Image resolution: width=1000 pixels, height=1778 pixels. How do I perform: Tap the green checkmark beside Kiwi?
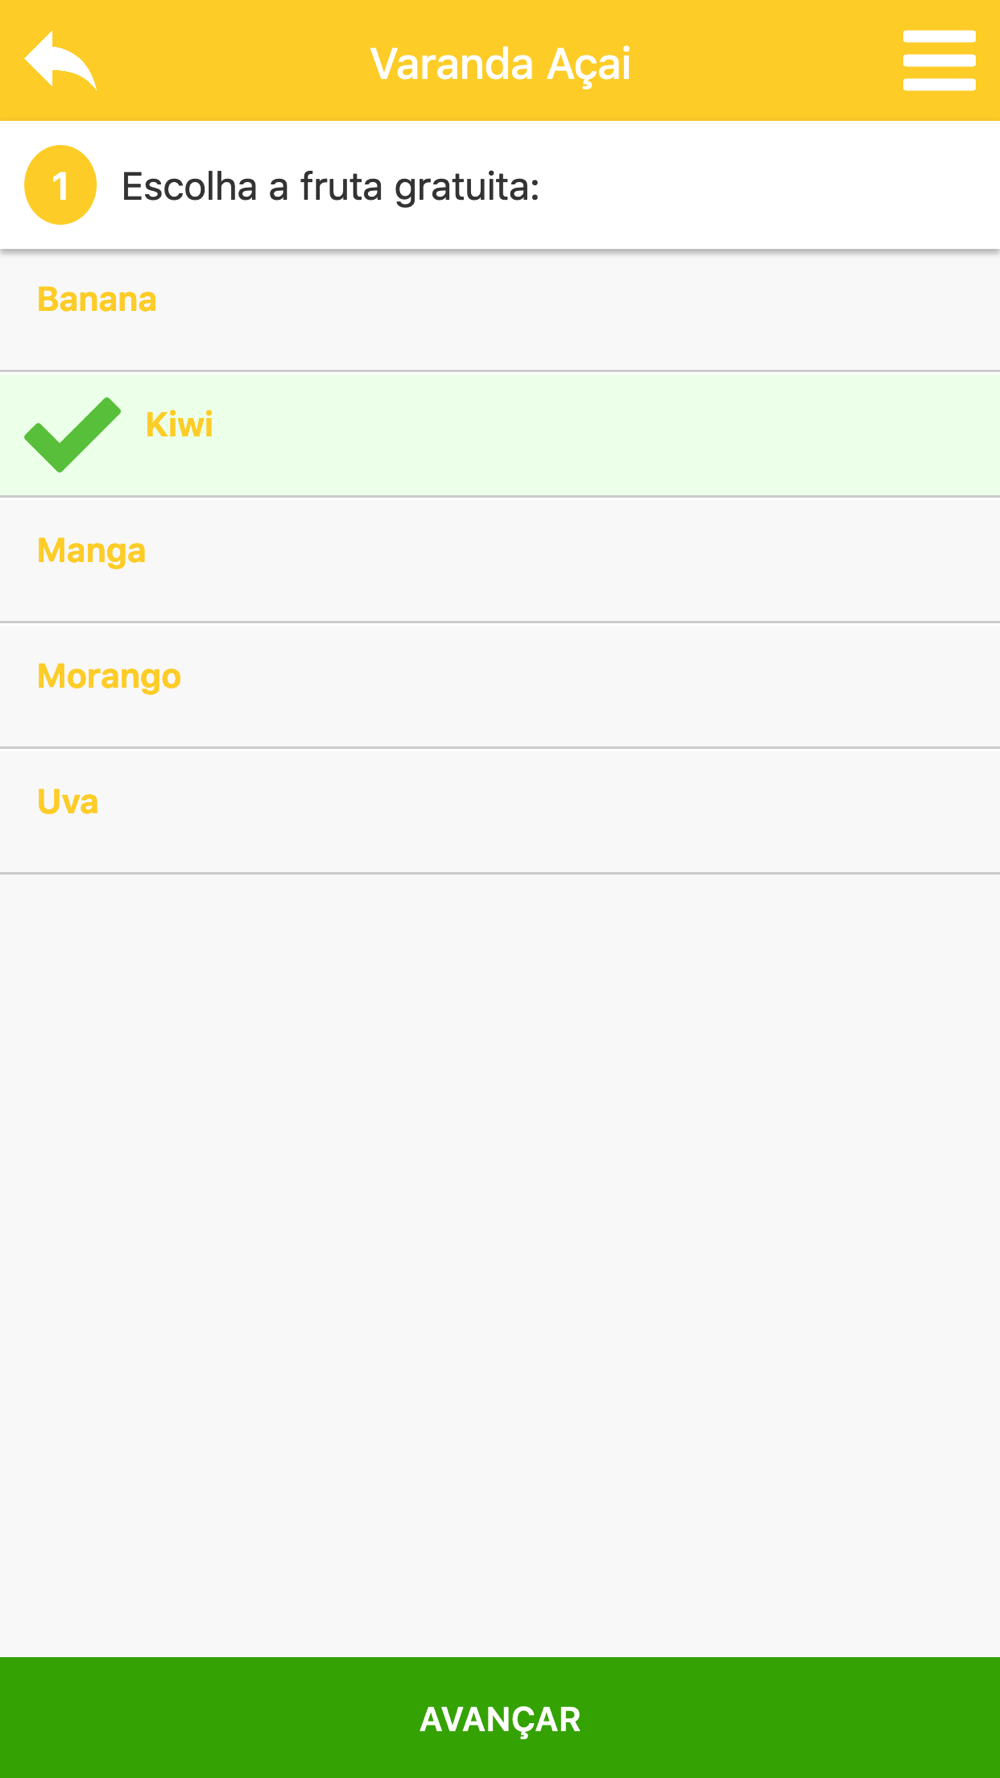click(72, 434)
